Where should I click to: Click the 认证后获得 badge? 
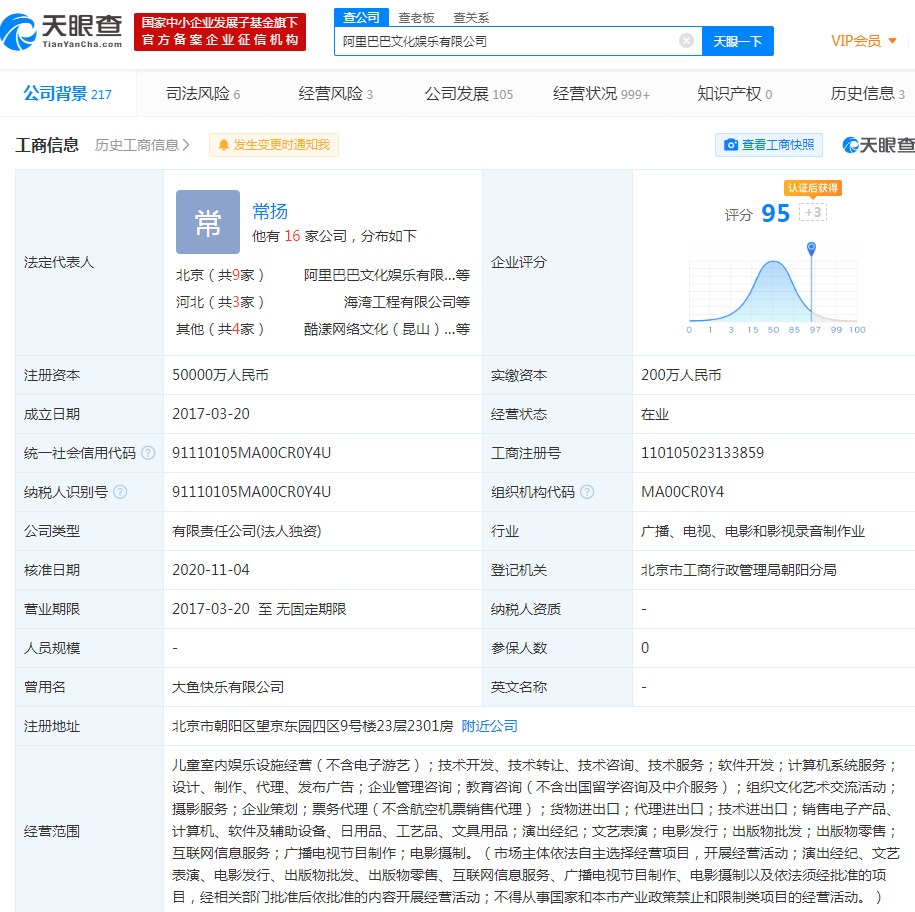click(x=813, y=188)
